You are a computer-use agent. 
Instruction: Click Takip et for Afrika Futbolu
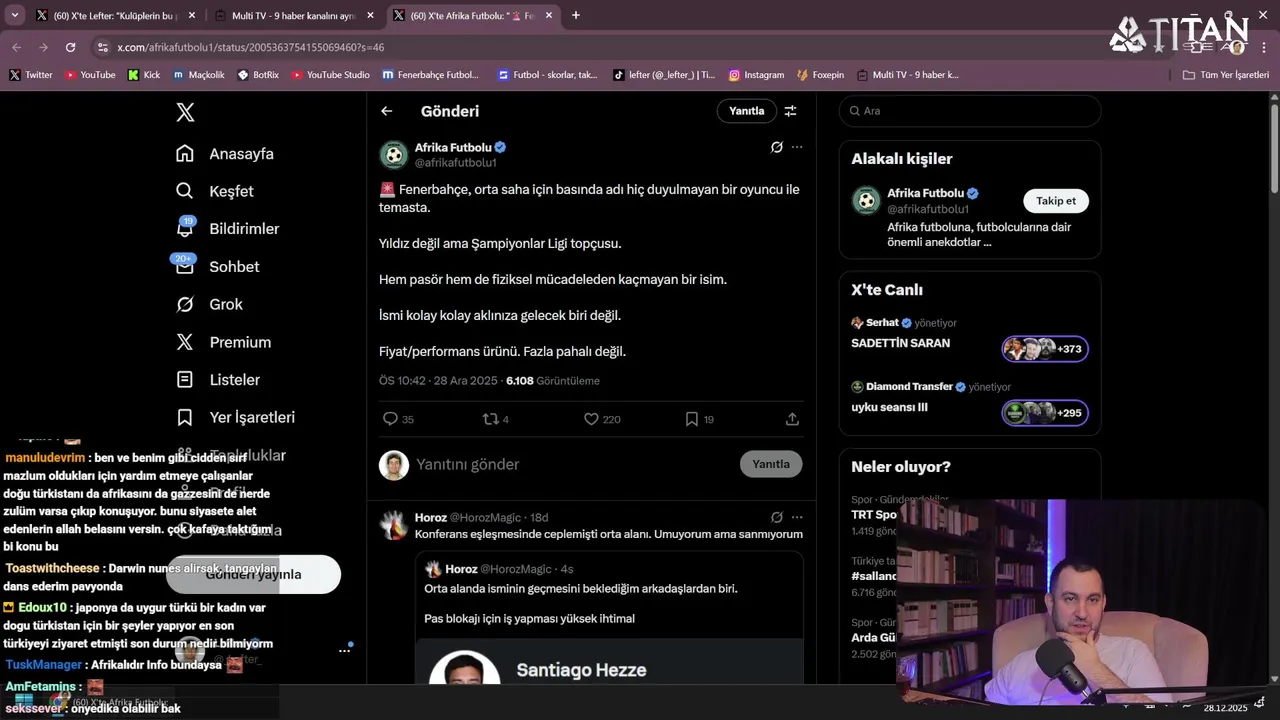click(x=1056, y=201)
